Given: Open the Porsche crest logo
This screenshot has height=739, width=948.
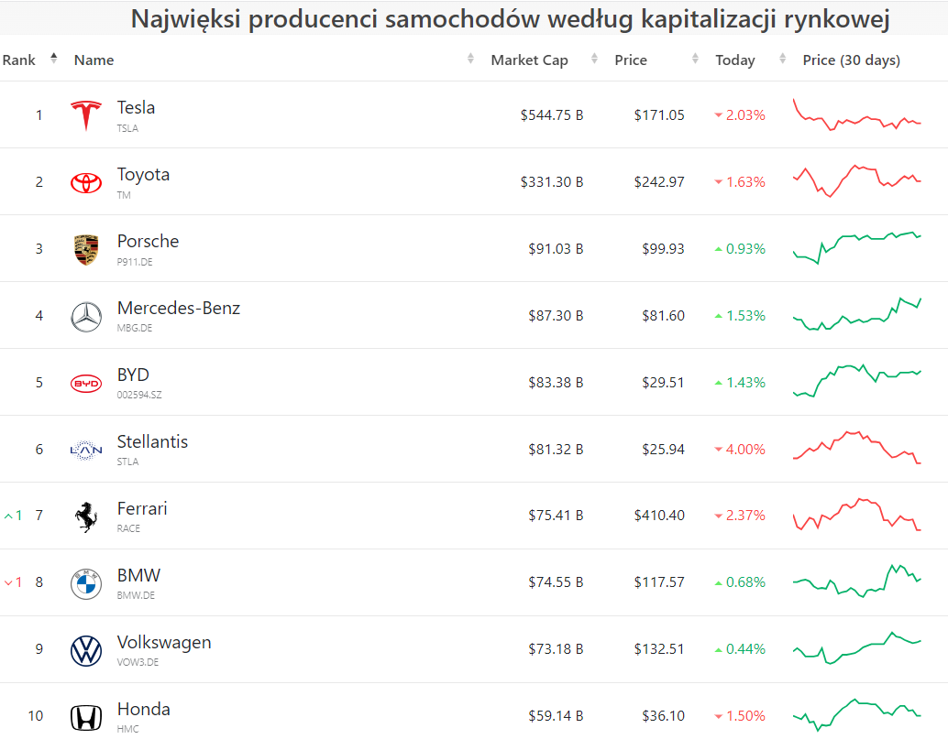Looking at the screenshot, I should tap(86, 249).
